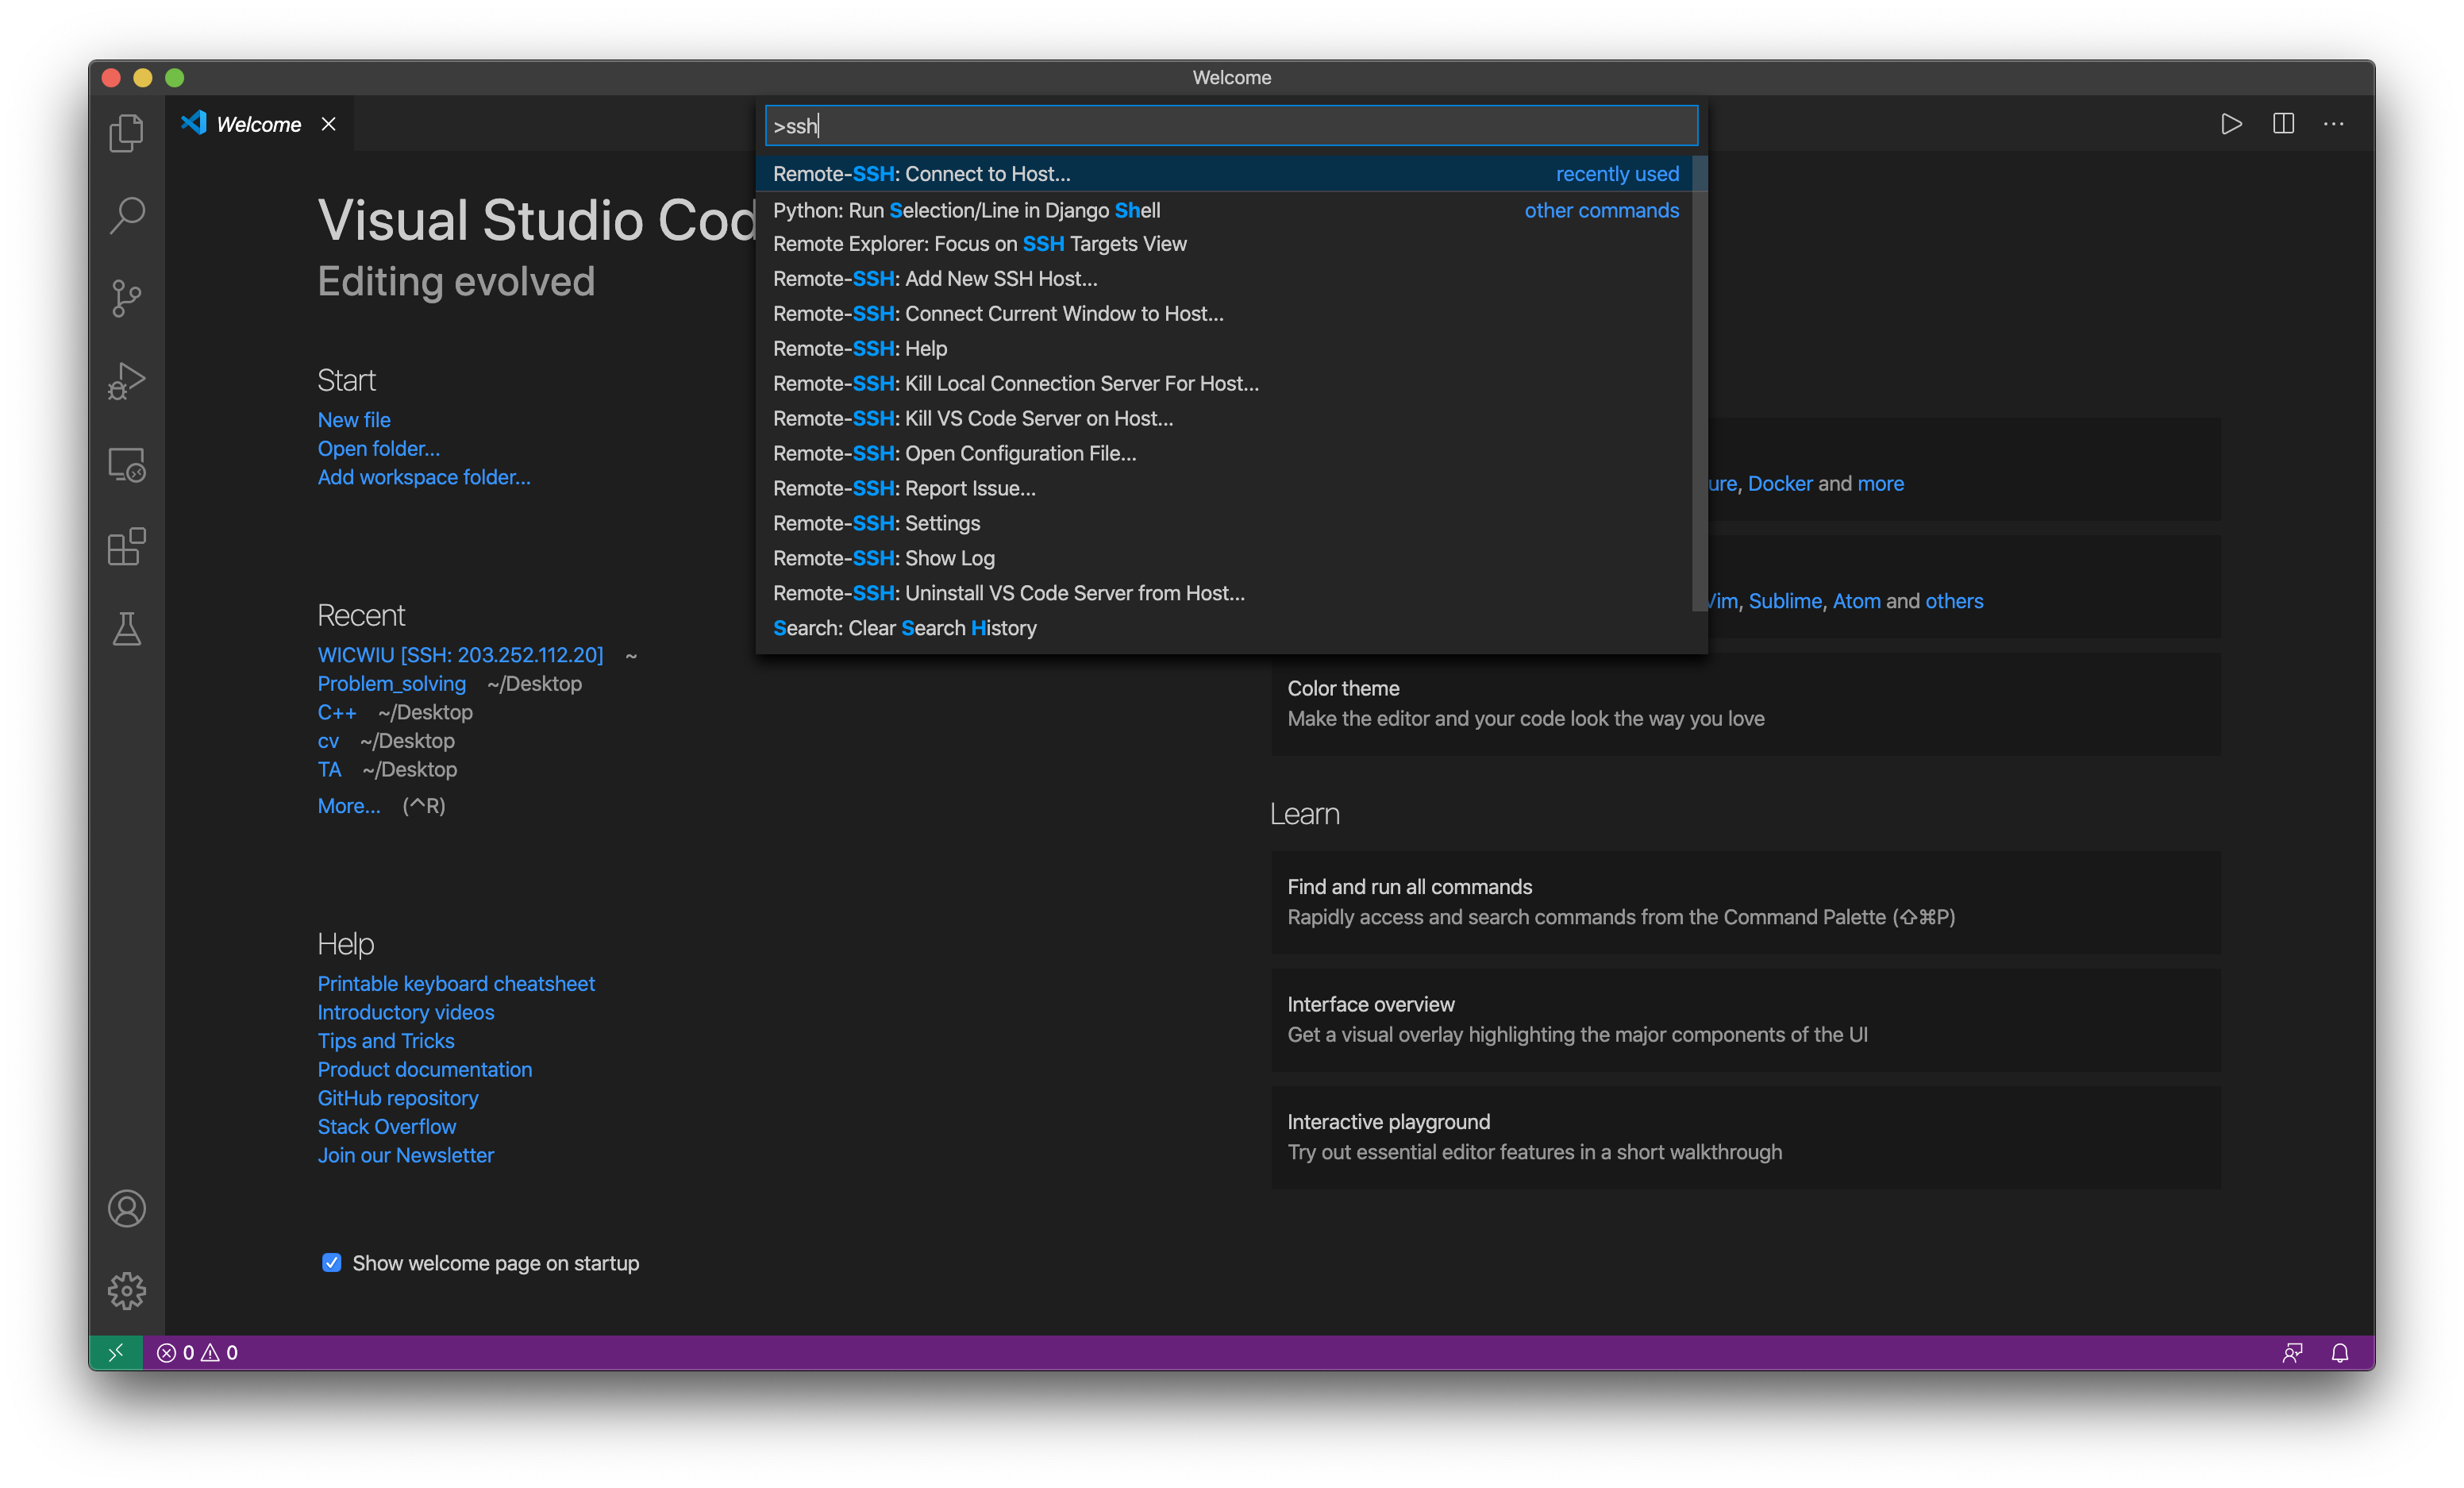
Task: Choose Remote Explorer: Focus on SSH Targets View
Action: click(1225, 244)
